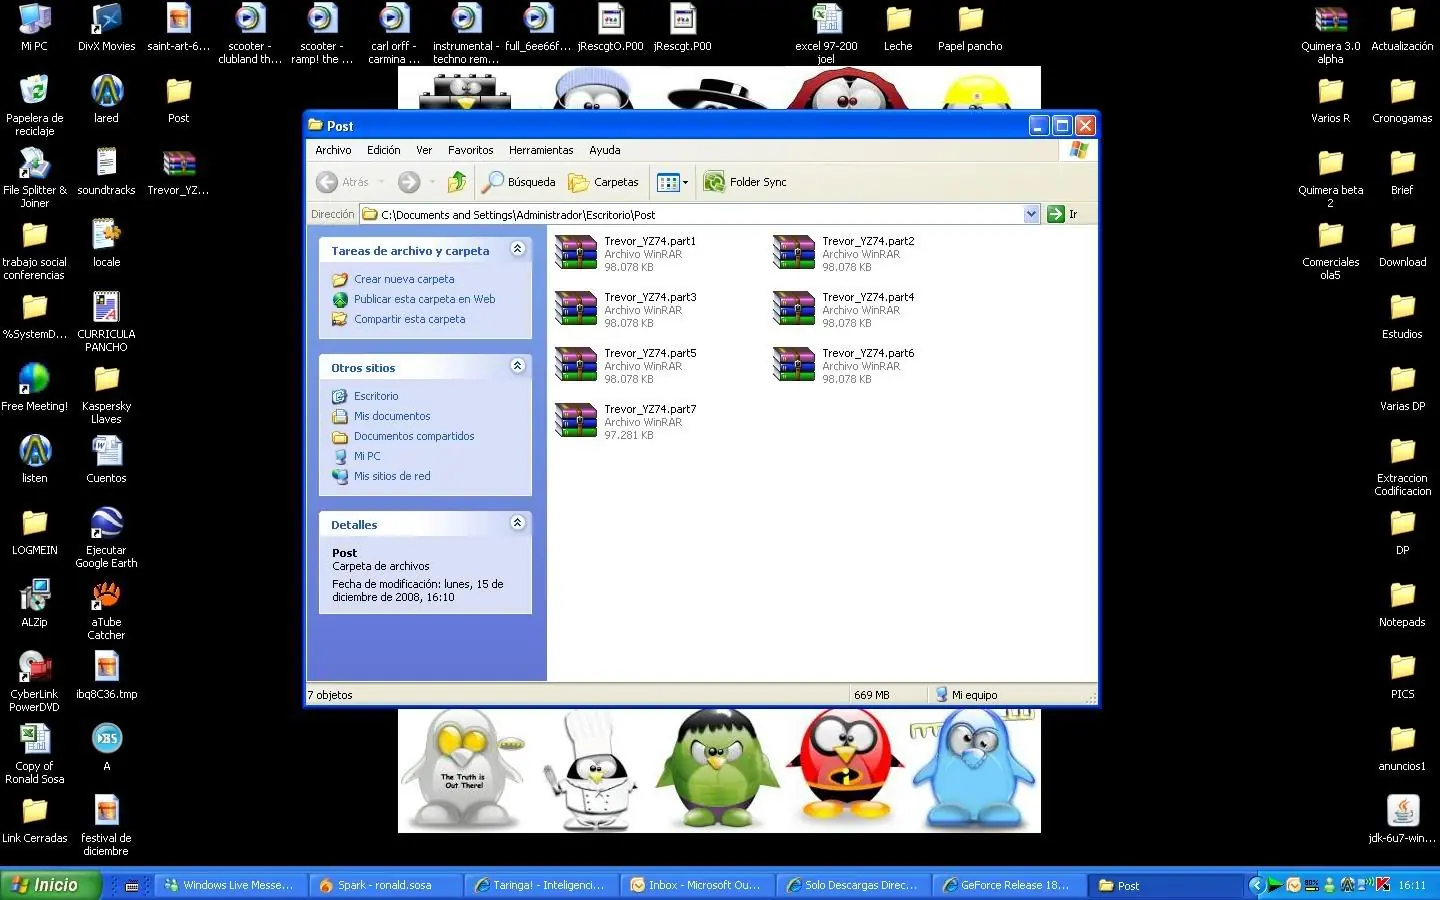Open the views button dropdown arrow
The height and width of the screenshot is (900, 1440).
pos(685,182)
